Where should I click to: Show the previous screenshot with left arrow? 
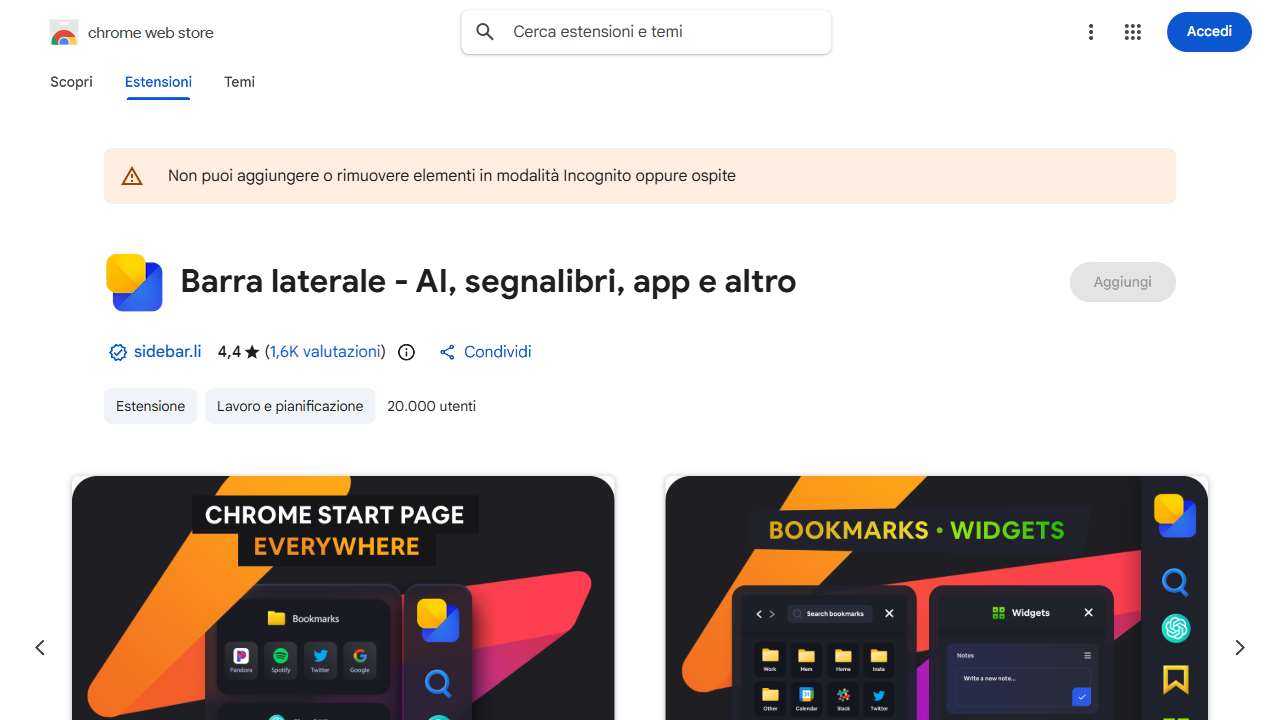tap(40, 648)
